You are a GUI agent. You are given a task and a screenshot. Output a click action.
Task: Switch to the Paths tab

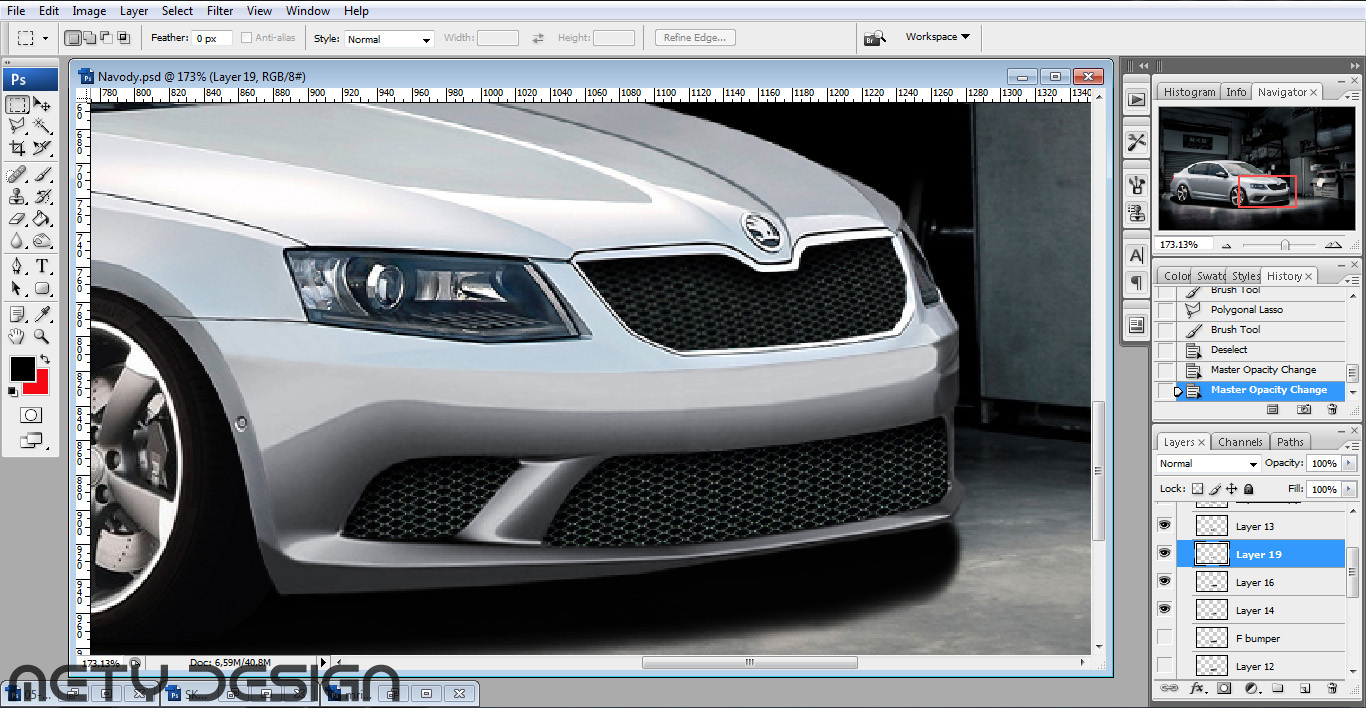point(1290,442)
